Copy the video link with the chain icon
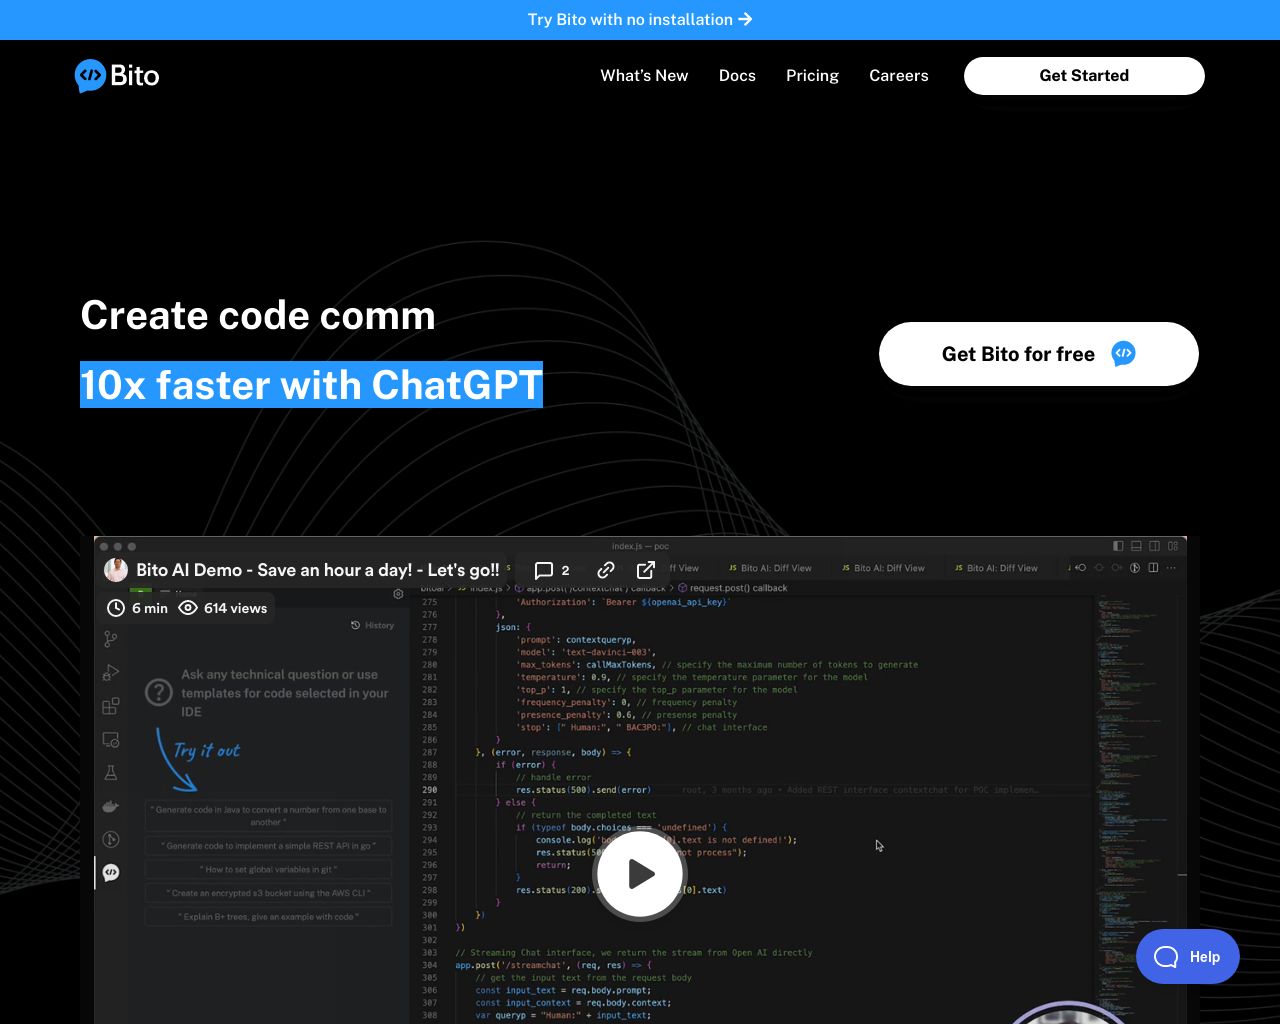This screenshot has width=1280, height=1024. tap(606, 570)
